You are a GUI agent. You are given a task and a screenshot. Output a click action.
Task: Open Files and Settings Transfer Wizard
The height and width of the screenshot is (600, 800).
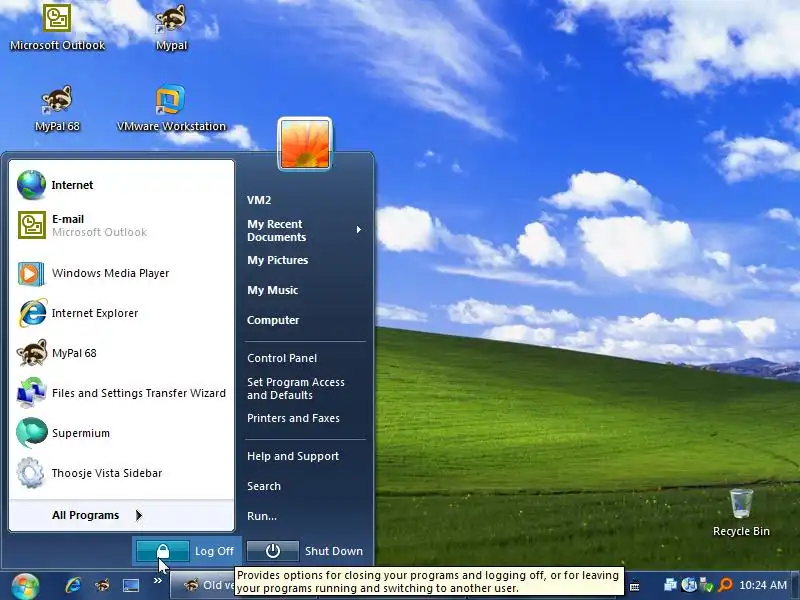pos(121,393)
